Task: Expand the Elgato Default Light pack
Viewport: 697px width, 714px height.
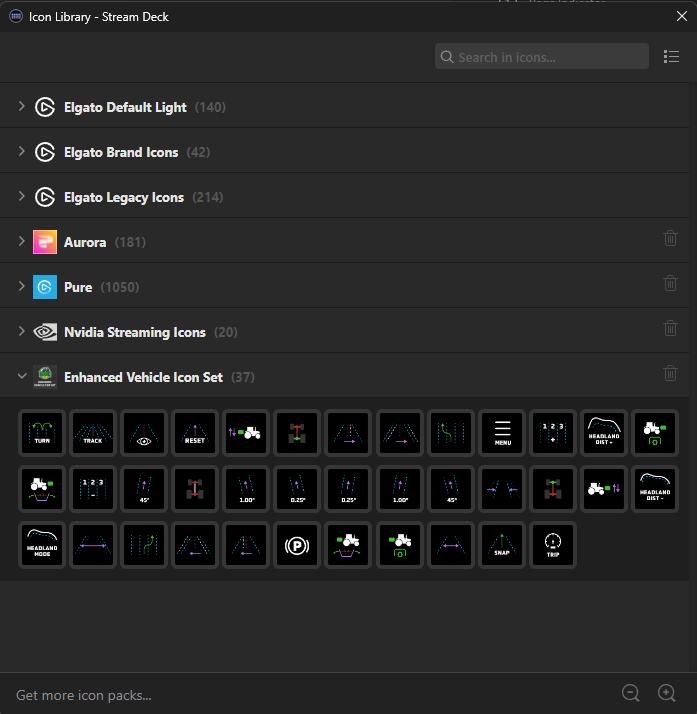Action: (21, 107)
